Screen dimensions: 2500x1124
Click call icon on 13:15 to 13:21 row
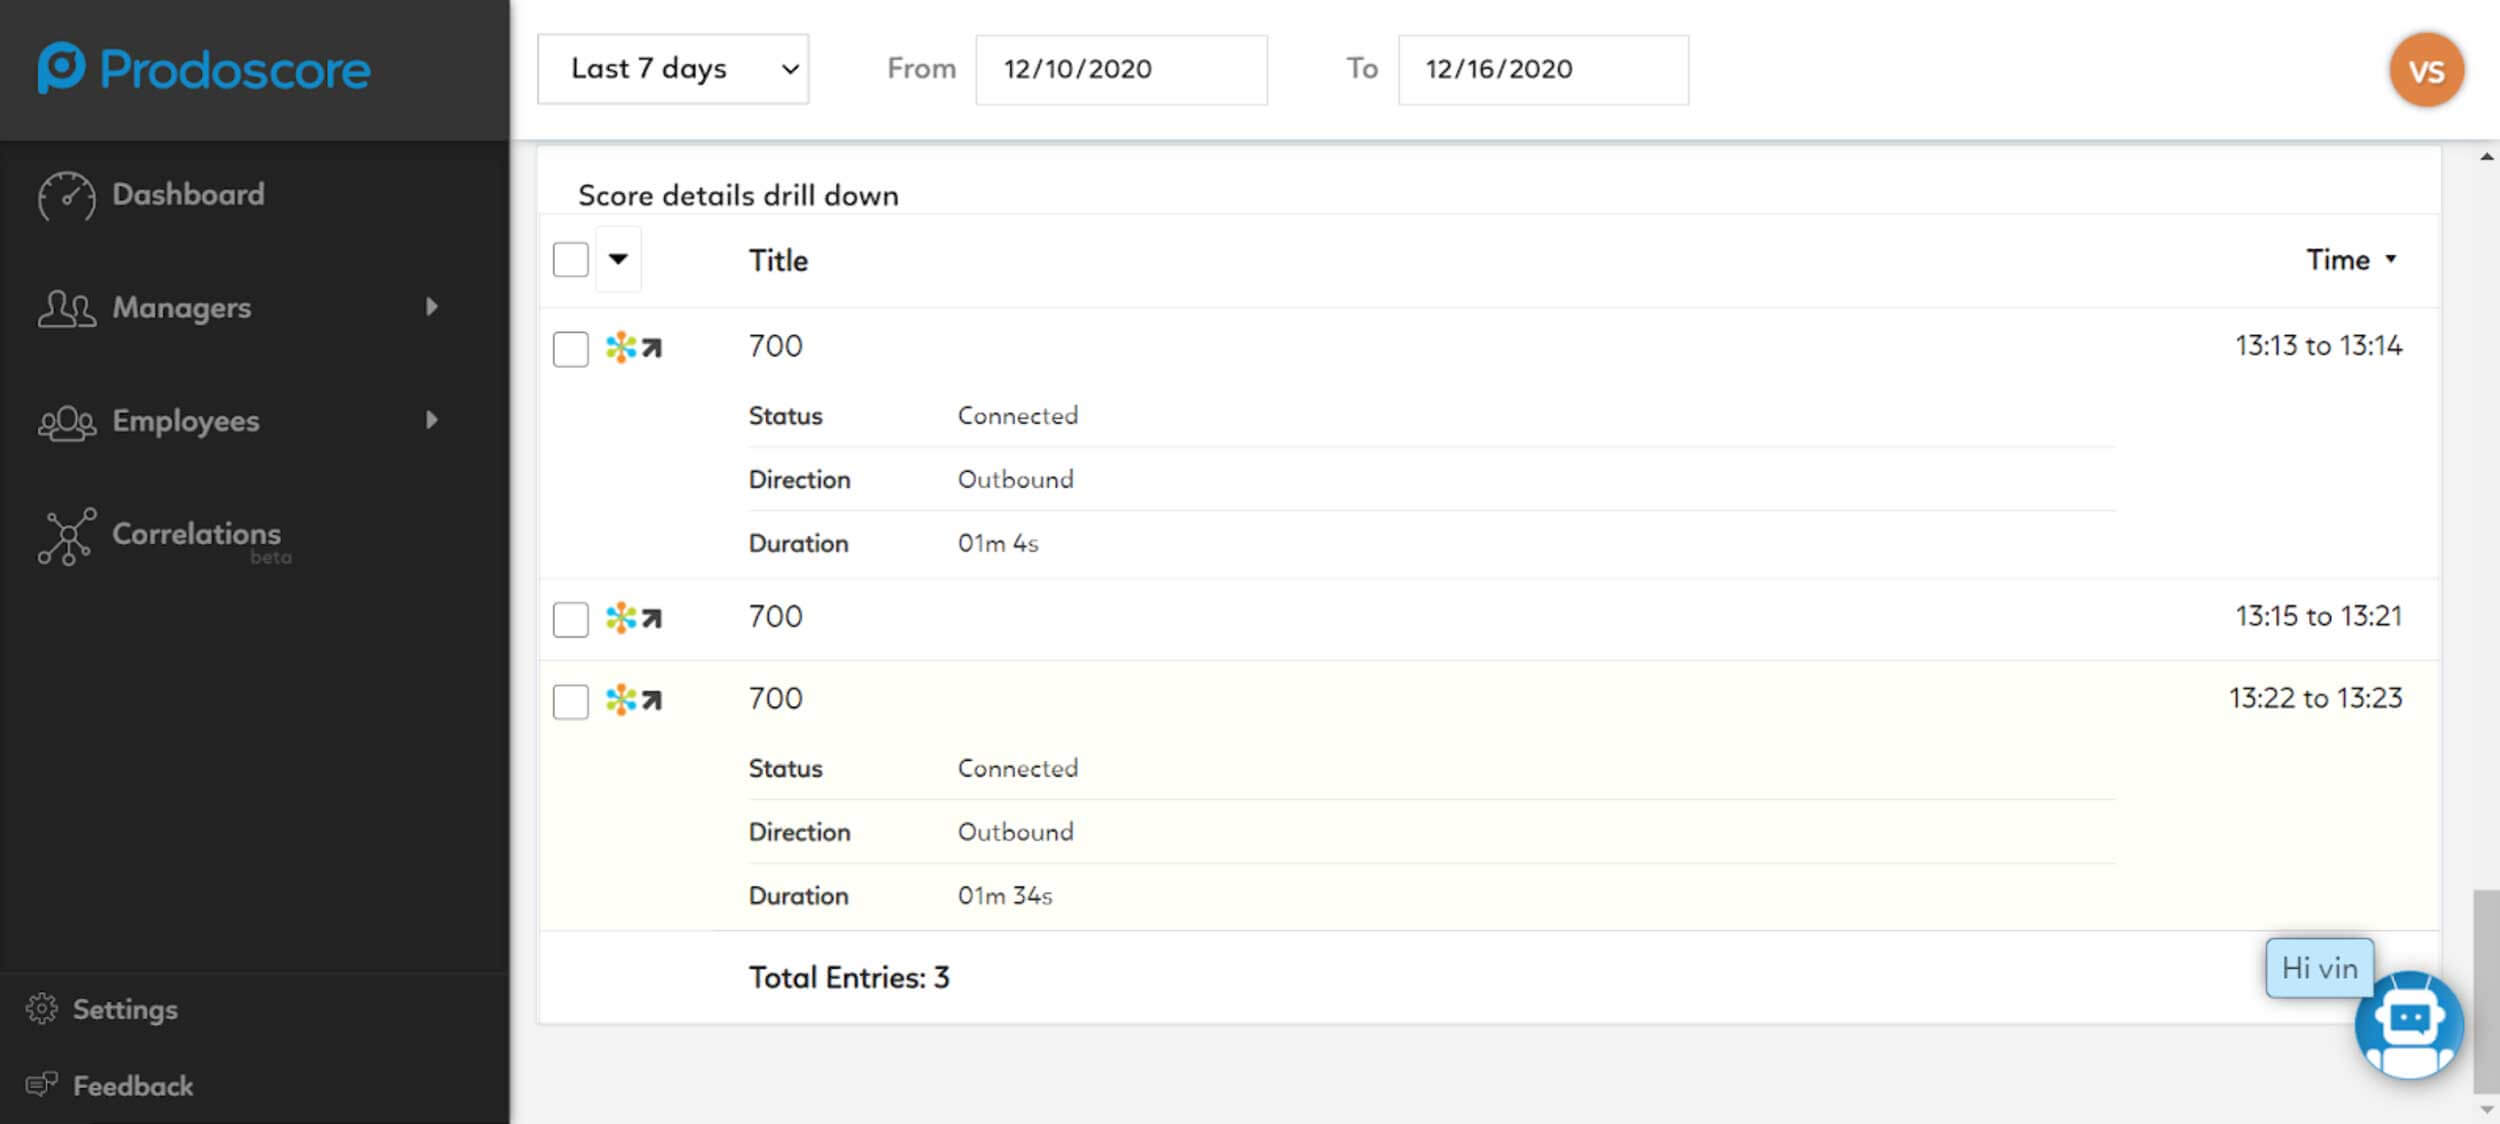pyautogui.click(x=634, y=618)
